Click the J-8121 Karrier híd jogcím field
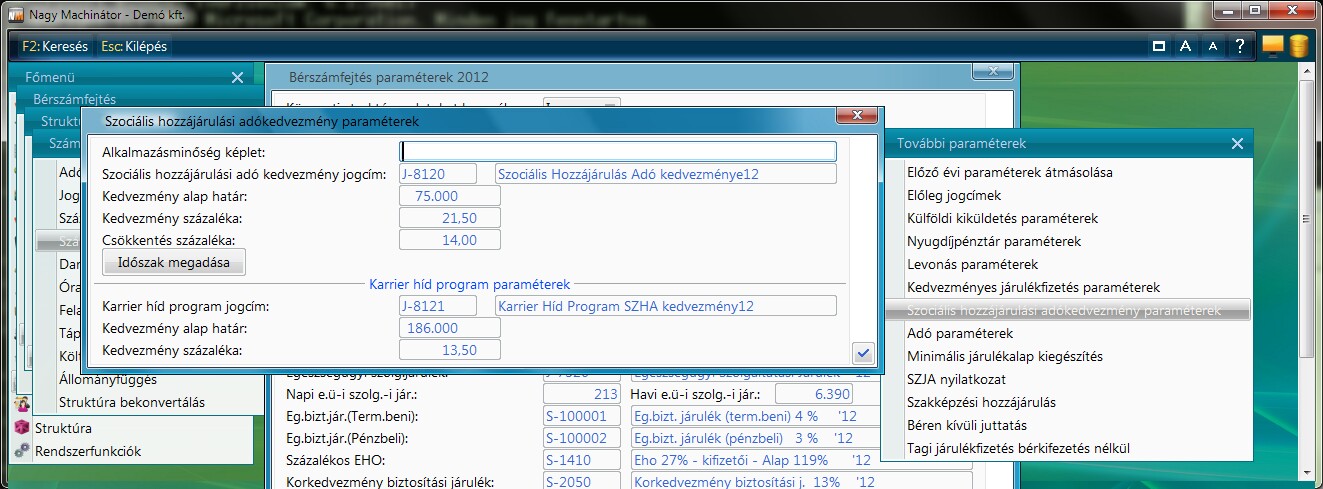Screen dimensions: 1323x489 point(438,306)
